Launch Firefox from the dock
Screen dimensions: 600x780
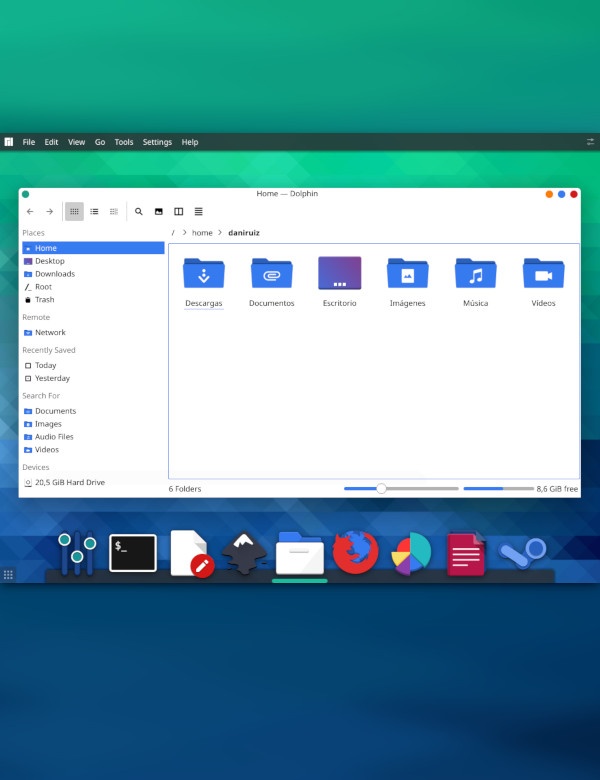(x=355, y=552)
